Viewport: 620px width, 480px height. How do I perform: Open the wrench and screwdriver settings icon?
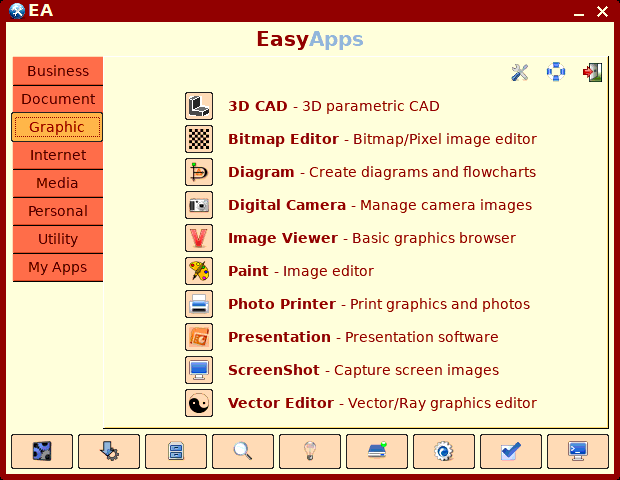[x=520, y=72]
